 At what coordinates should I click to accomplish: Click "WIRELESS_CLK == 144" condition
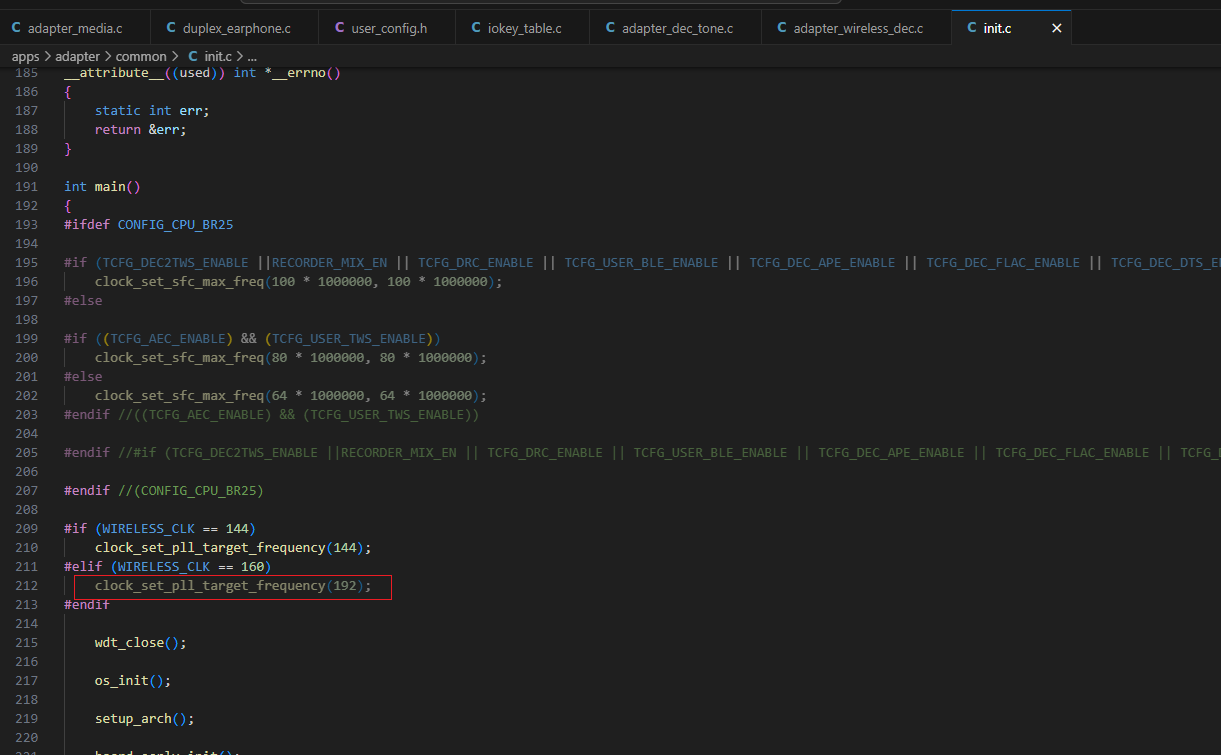pyautogui.click(x=176, y=528)
